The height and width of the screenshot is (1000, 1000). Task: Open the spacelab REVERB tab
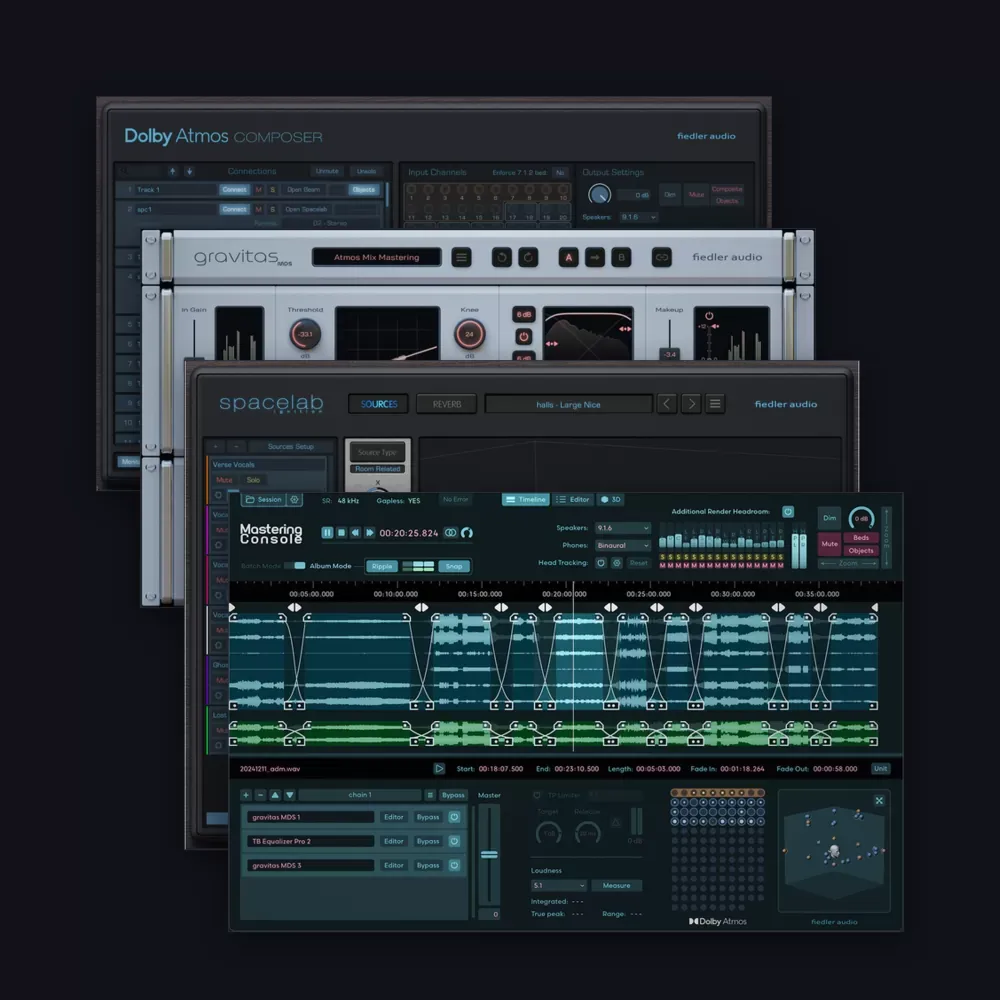pyautogui.click(x=447, y=404)
